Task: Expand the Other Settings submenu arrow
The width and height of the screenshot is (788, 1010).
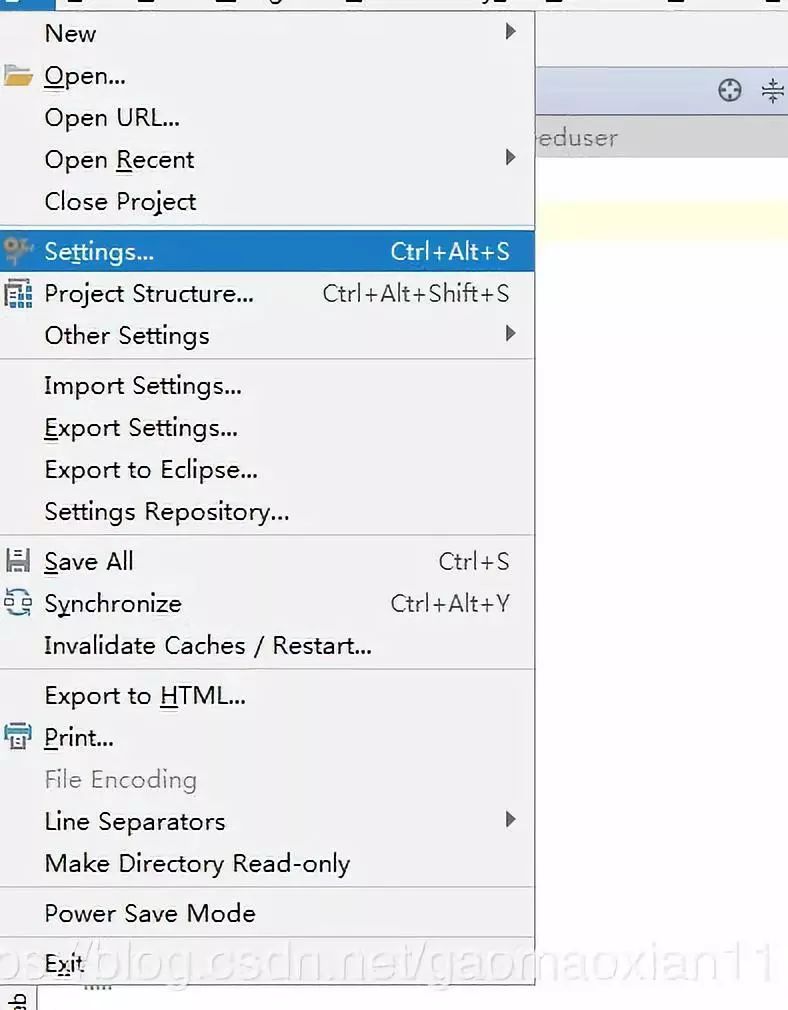Action: coord(510,334)
